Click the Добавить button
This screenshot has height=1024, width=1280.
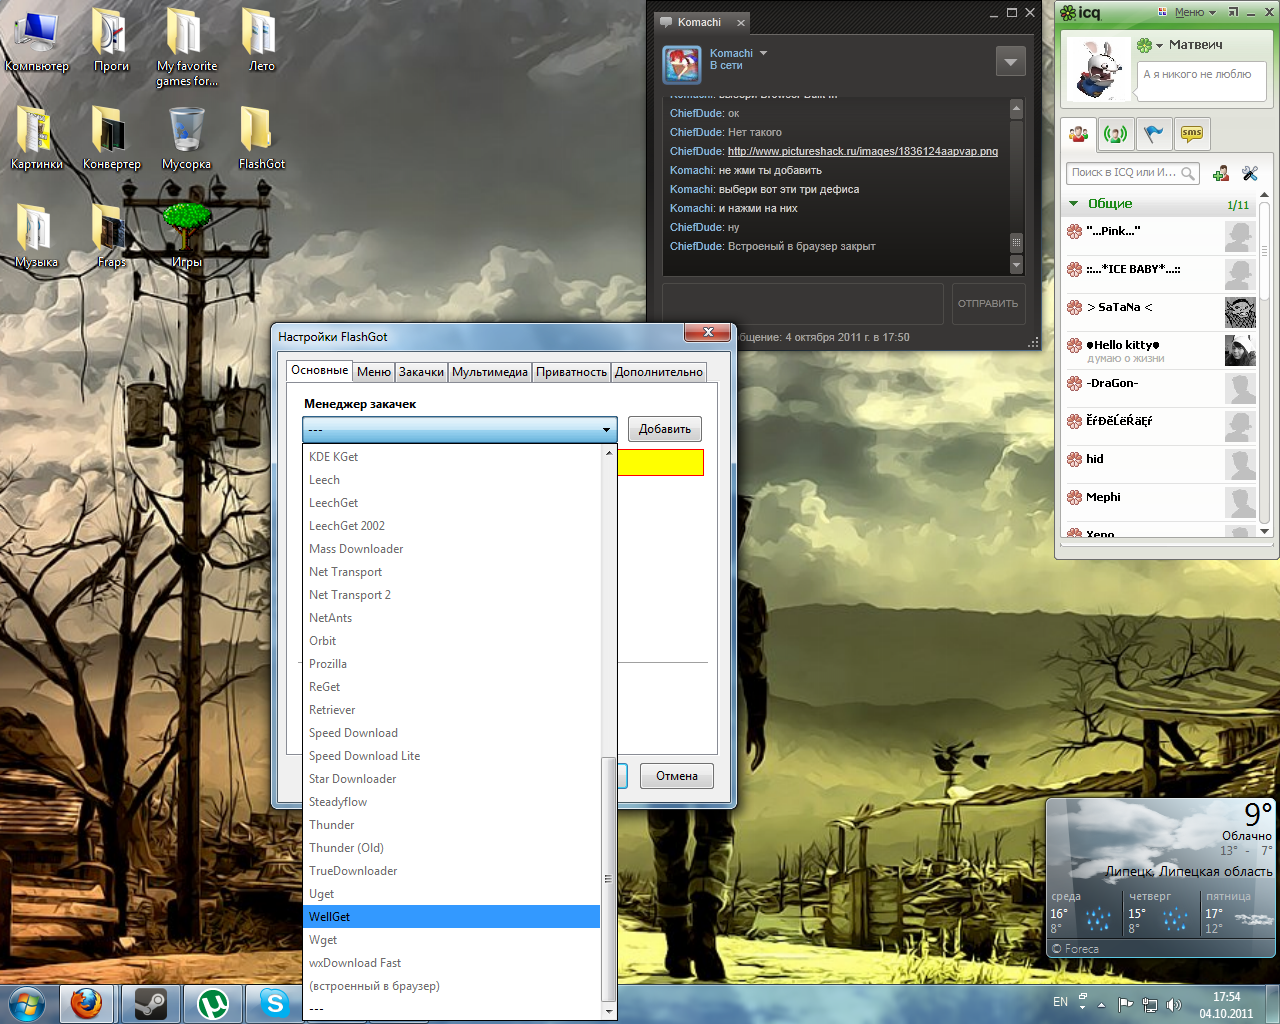coord(665,429)
